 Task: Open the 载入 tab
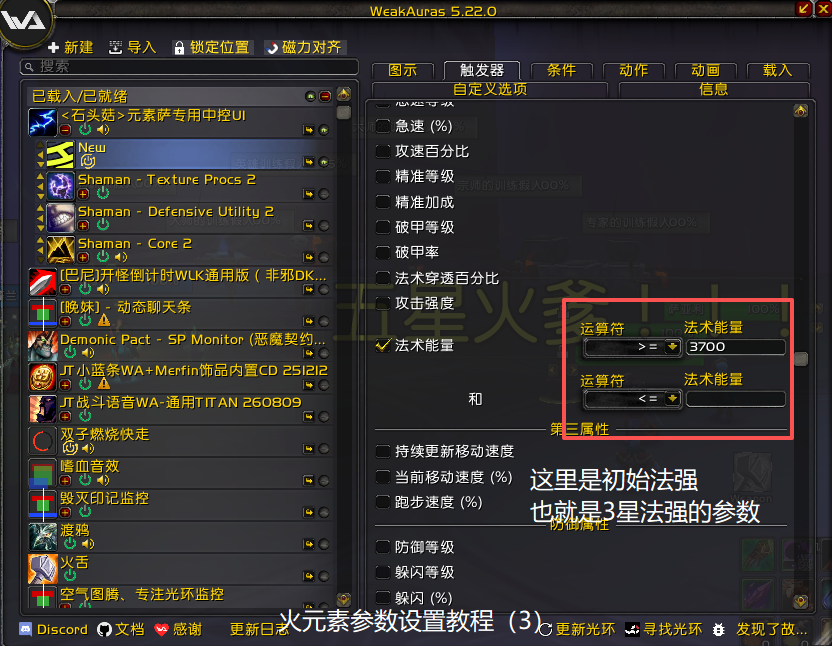[778, 70]
